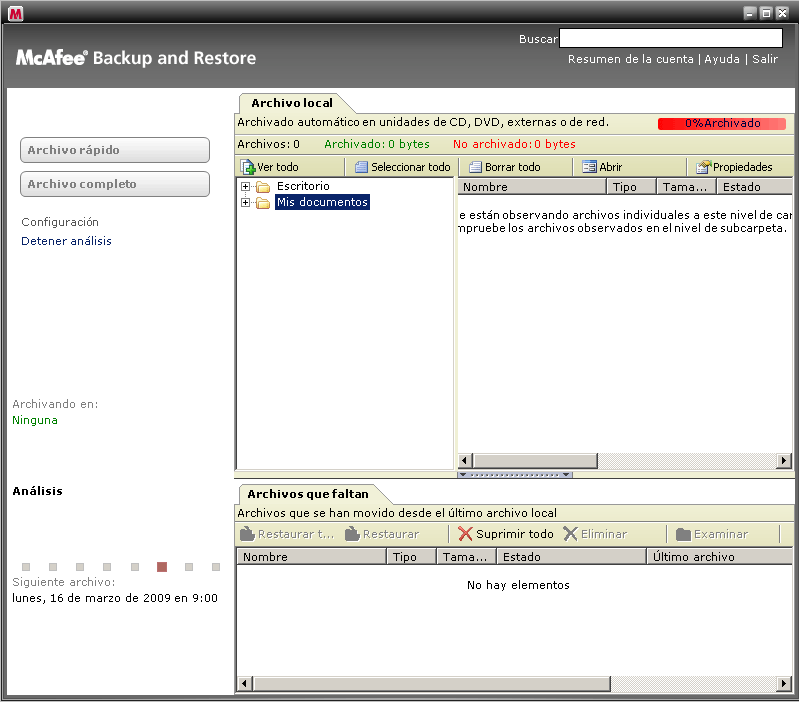This screenshot has height=702, width=799.
Task: Click the Suprimir todo red X icon
Action: coord(465,534)
